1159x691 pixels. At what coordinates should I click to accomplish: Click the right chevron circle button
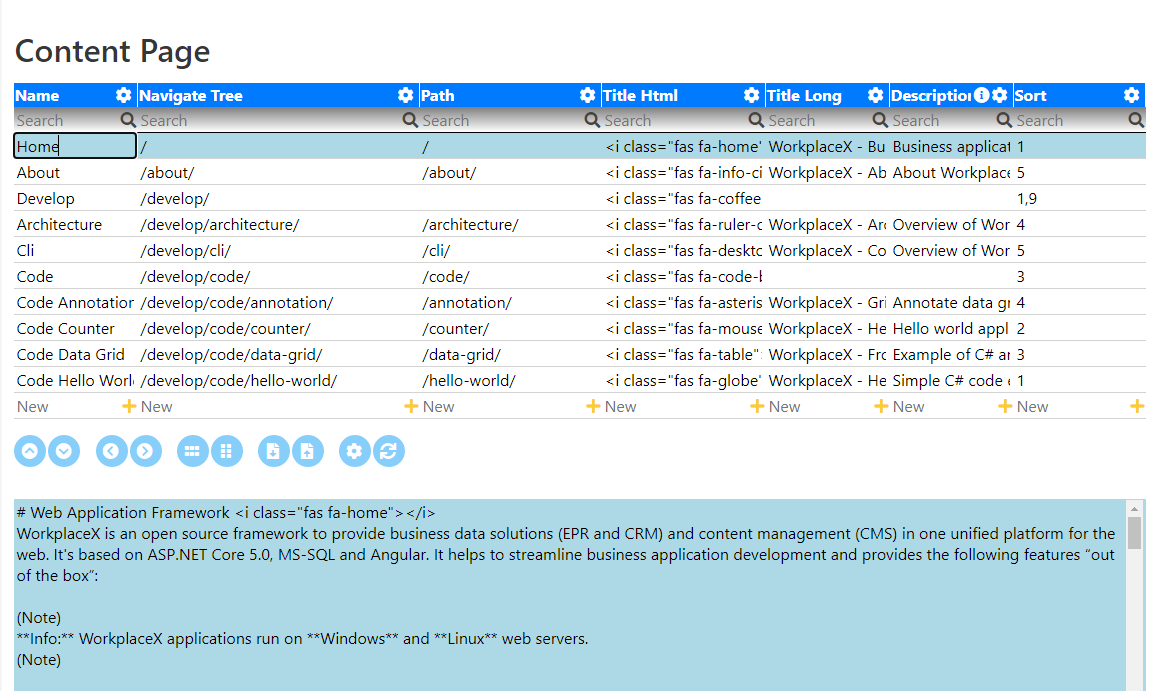pos(146,451)
